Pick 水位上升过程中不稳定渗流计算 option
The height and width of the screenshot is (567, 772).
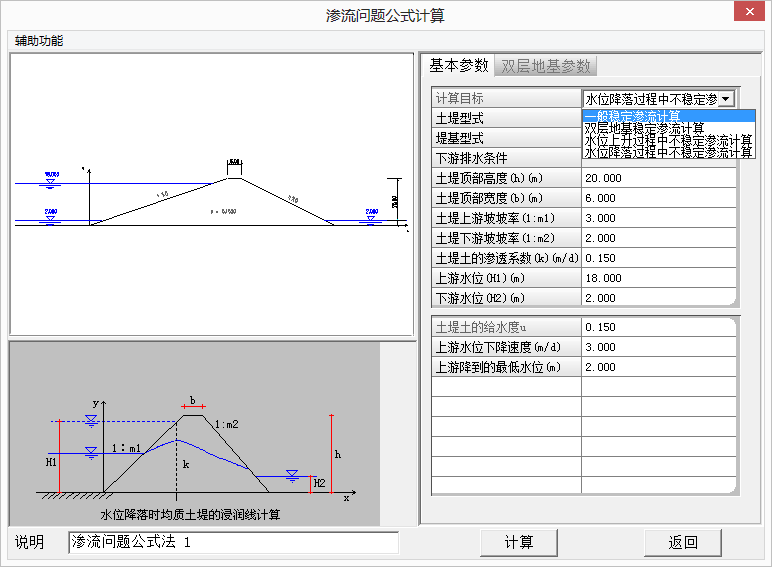coord(668,141)
